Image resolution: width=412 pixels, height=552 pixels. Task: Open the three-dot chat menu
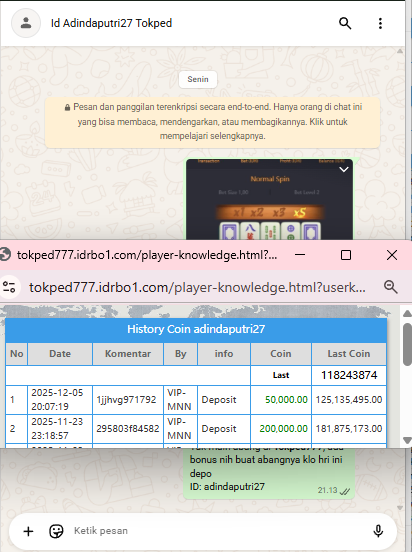click(x=380, y=23)
